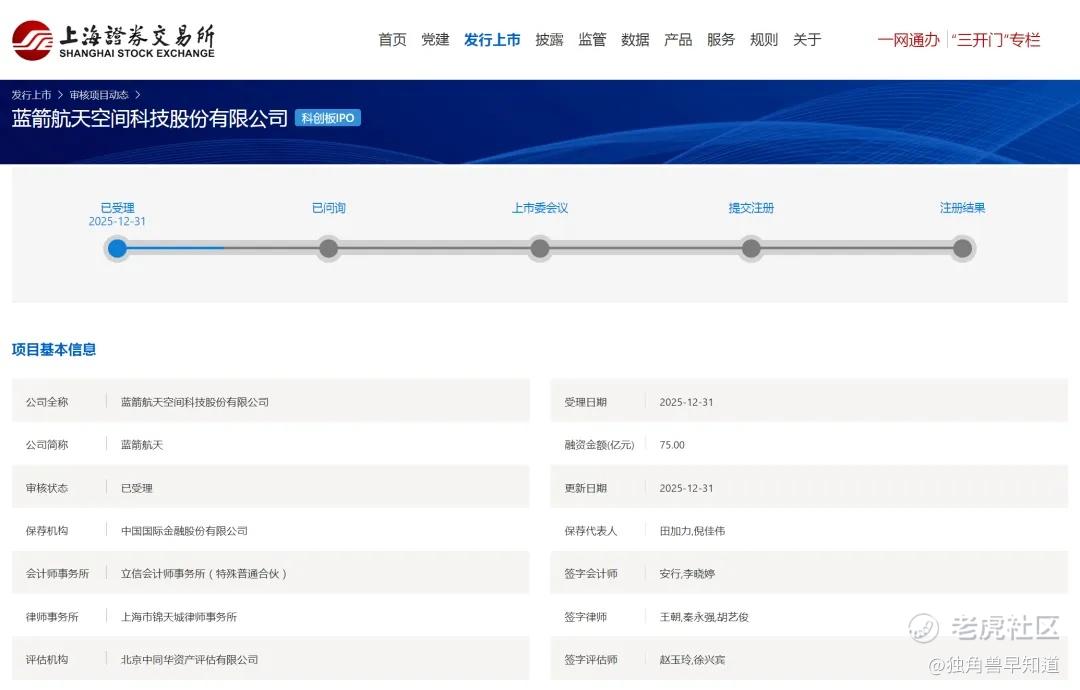Go to 审核项目动态 breadcrumb
1080x690 pixels.
98,95
